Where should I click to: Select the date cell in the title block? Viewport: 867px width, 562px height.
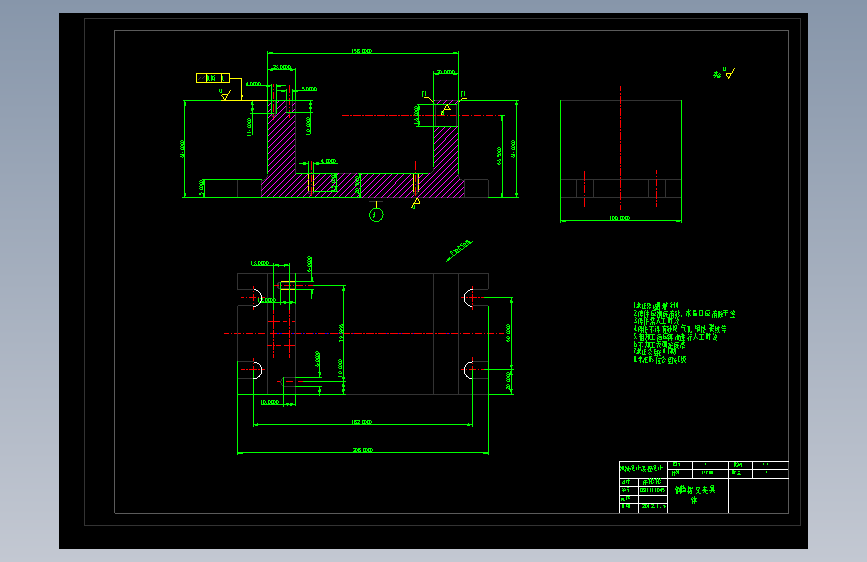pyautogui.click(x=653, y=506)
